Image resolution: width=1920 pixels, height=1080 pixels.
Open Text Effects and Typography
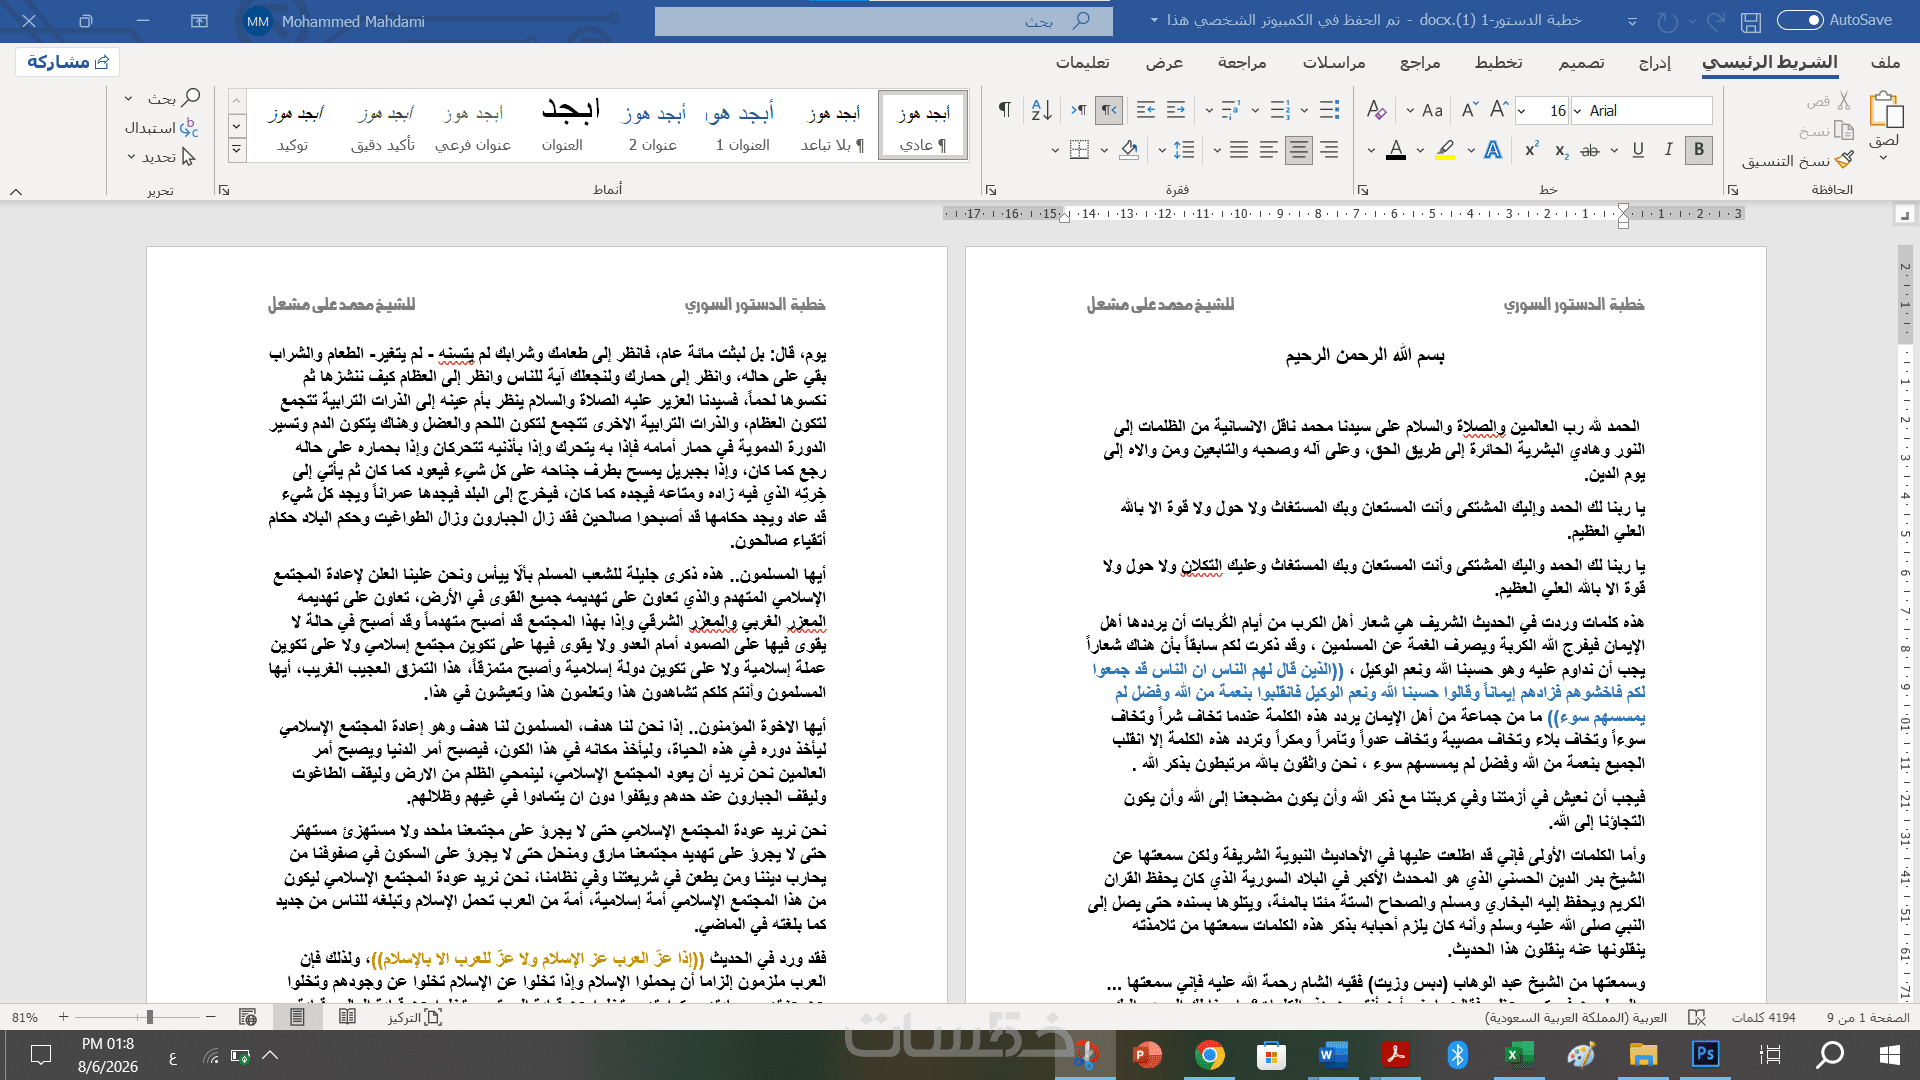[x=1493, y=150]
